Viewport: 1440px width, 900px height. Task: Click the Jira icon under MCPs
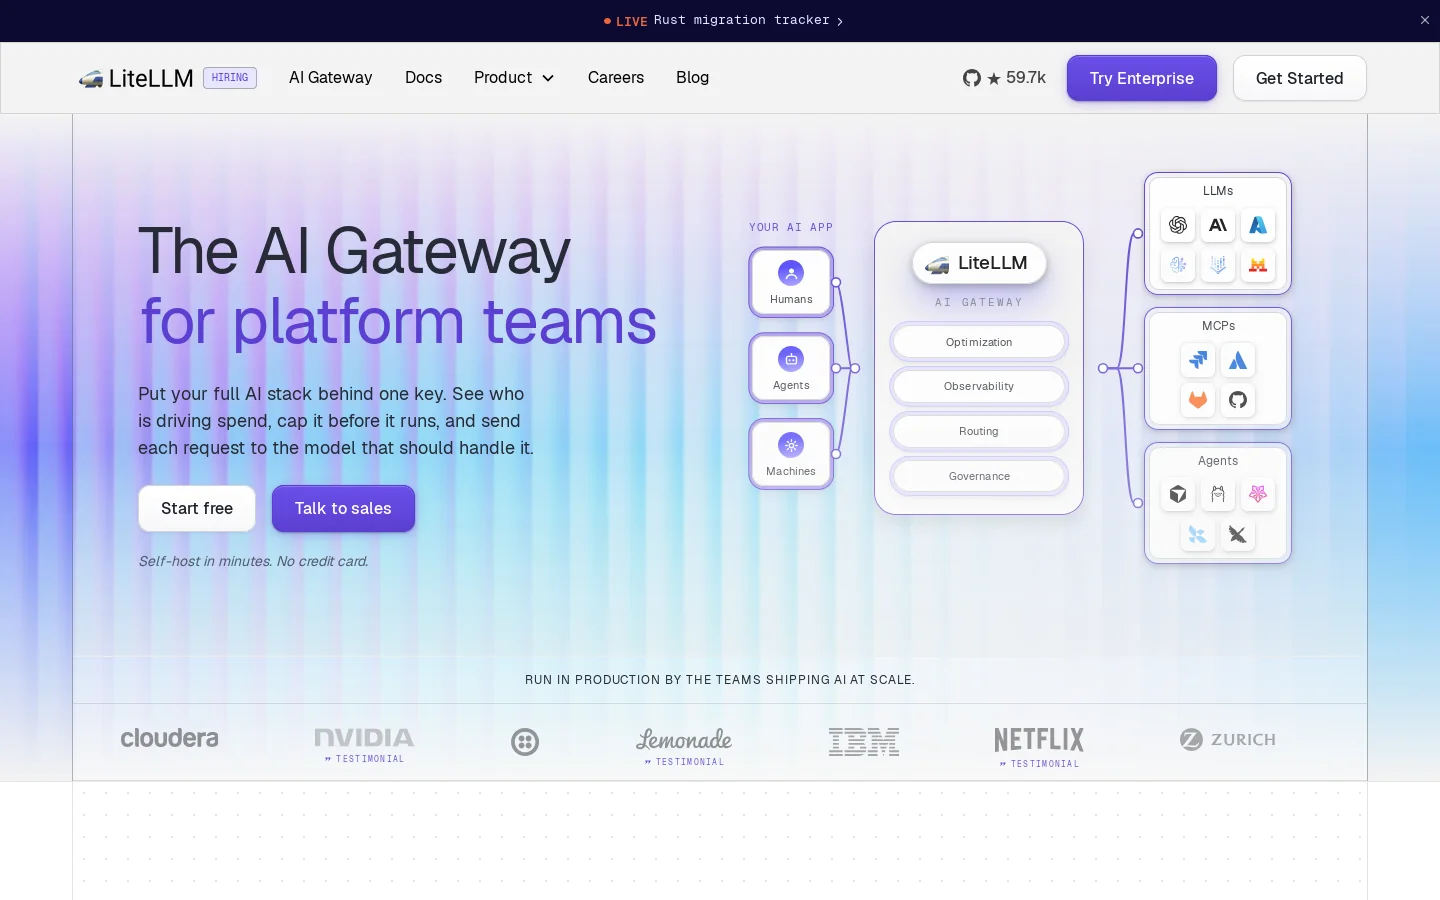(x=1198, y=360)
